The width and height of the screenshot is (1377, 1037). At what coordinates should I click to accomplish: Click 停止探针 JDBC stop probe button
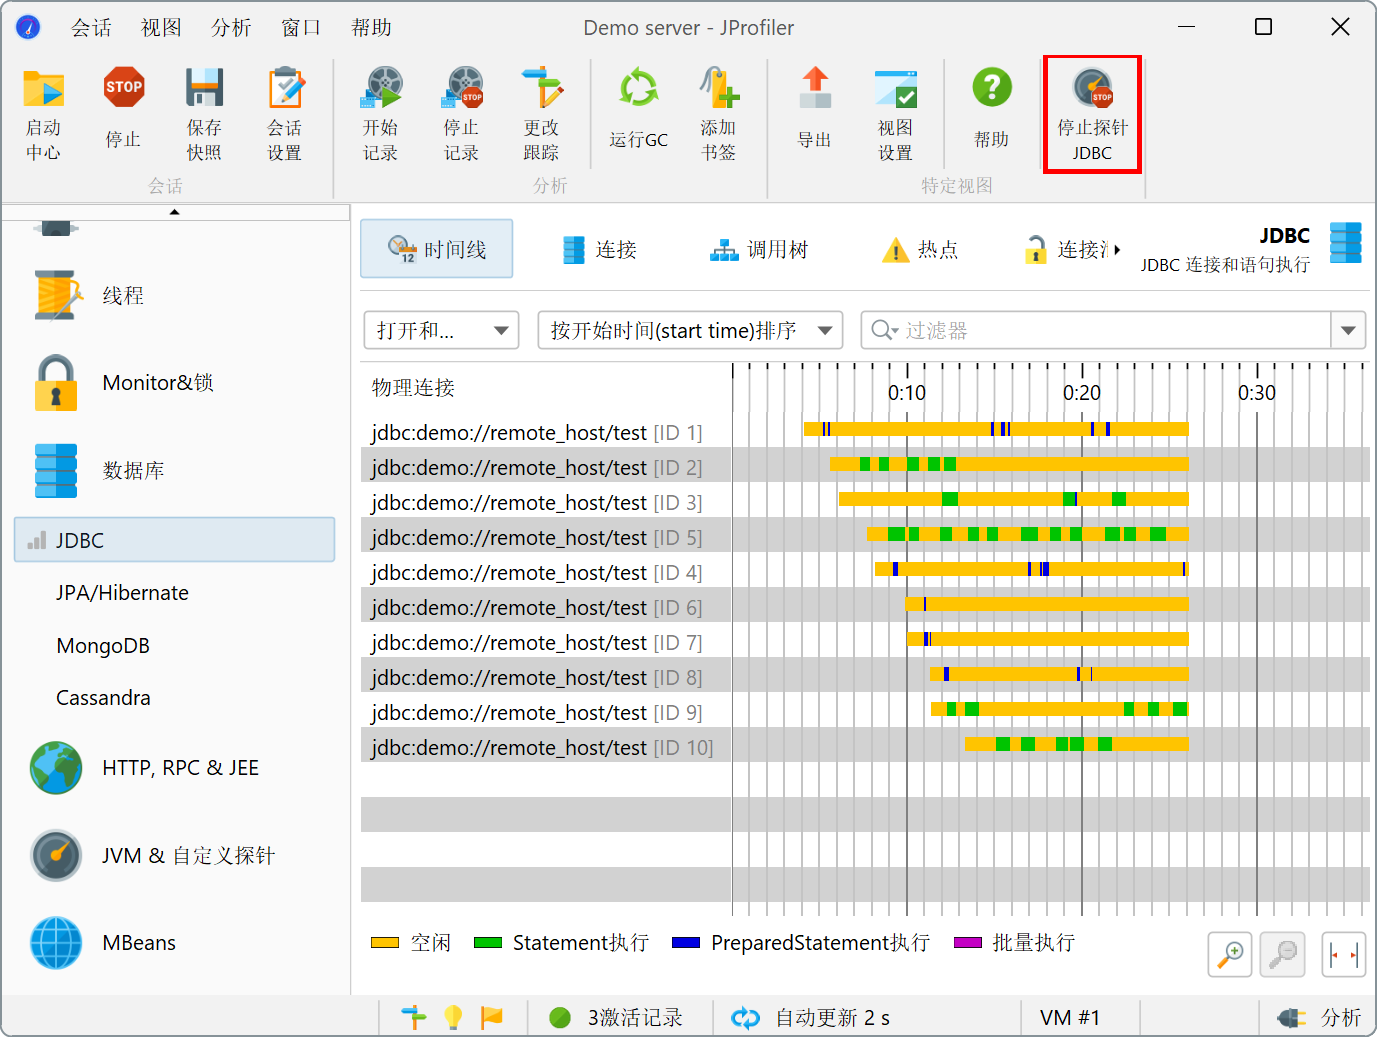[x=1092, y=114]
